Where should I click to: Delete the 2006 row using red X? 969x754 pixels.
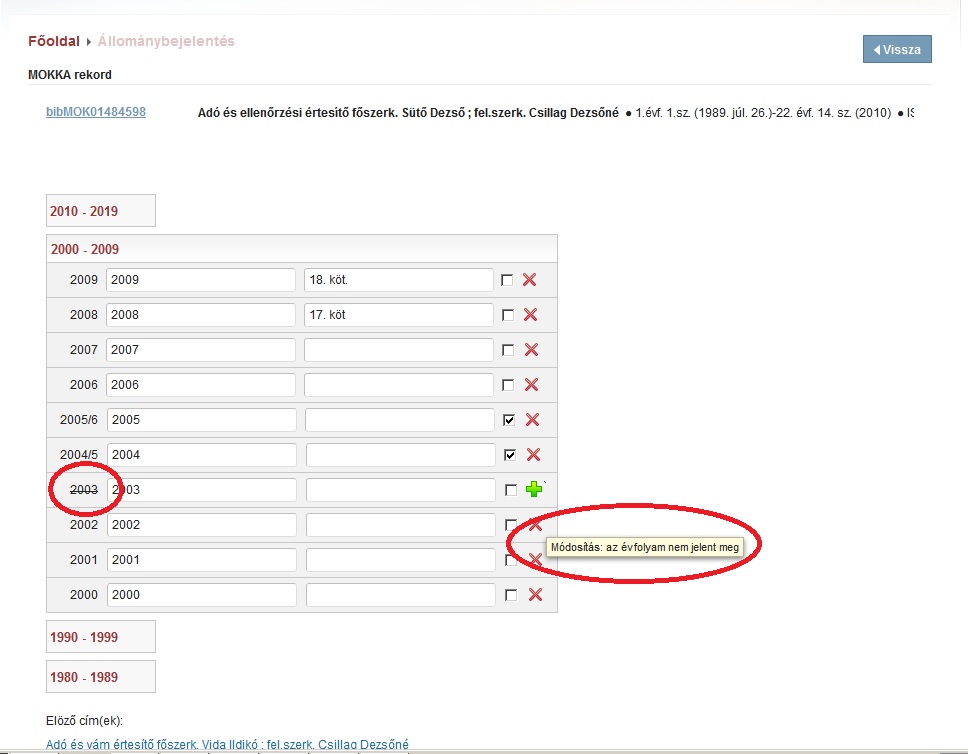point(531,385)
